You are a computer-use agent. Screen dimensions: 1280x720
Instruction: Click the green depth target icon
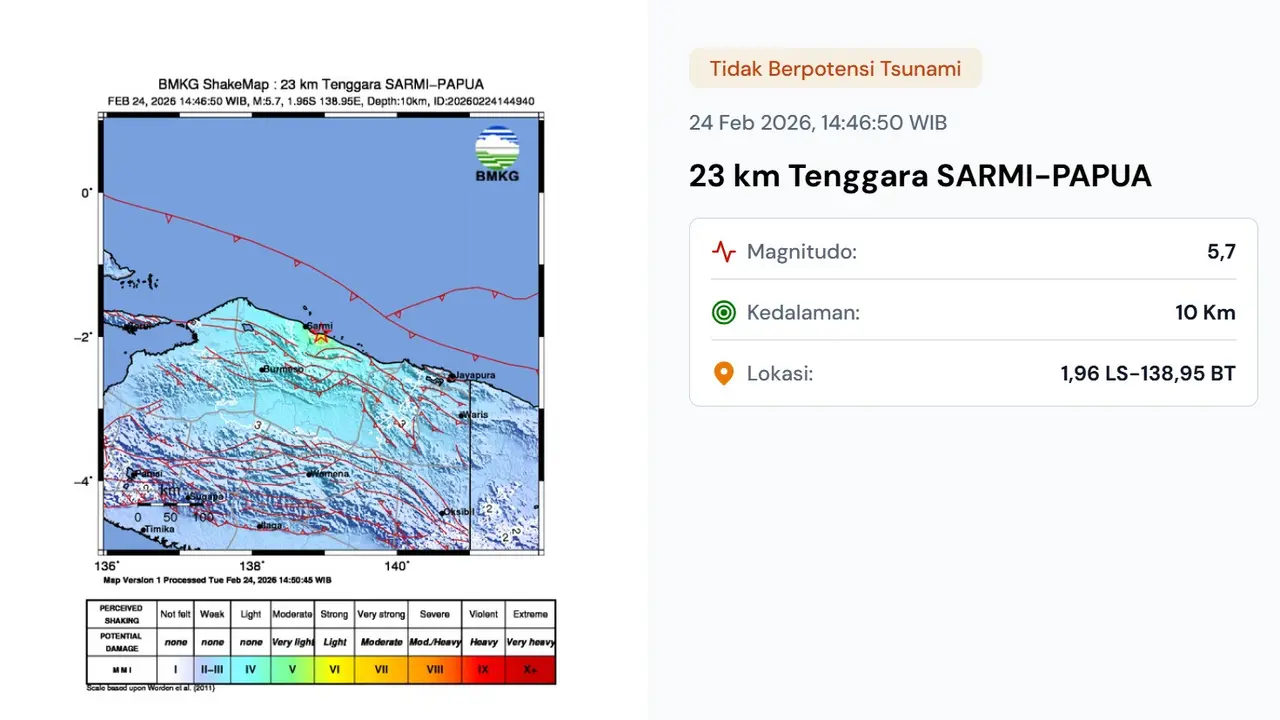point(724,313)
